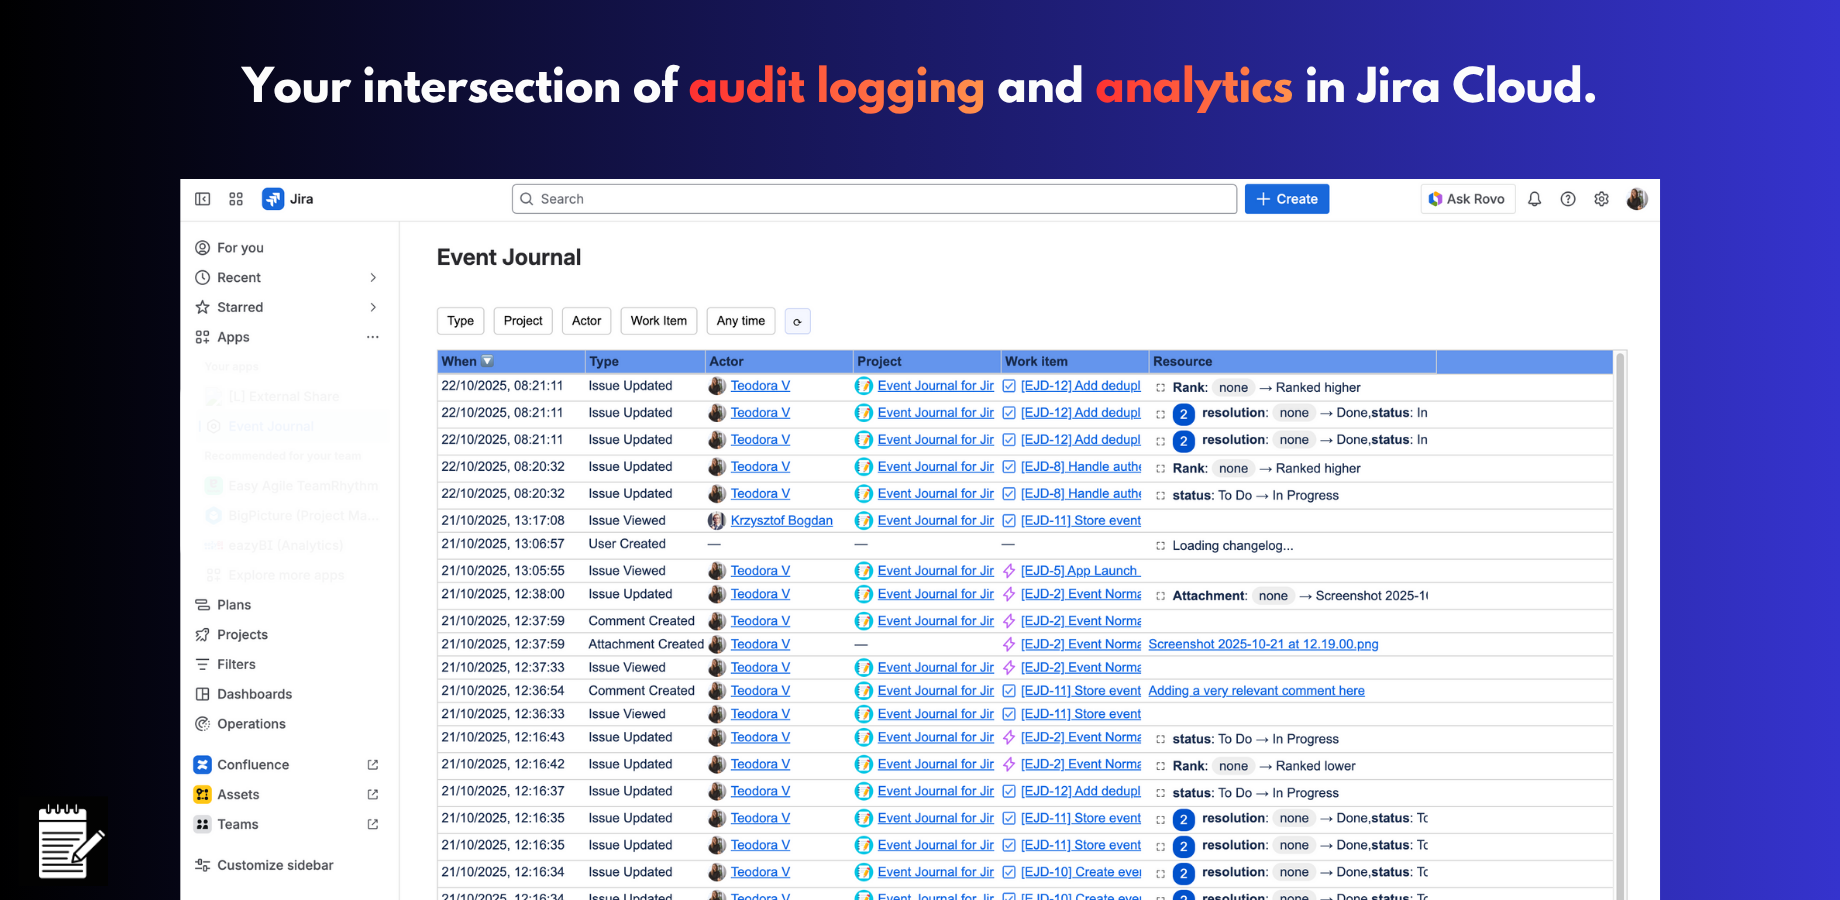Open the Help question mark icon
This screenshot has height=900, width=1840.
1568,198
